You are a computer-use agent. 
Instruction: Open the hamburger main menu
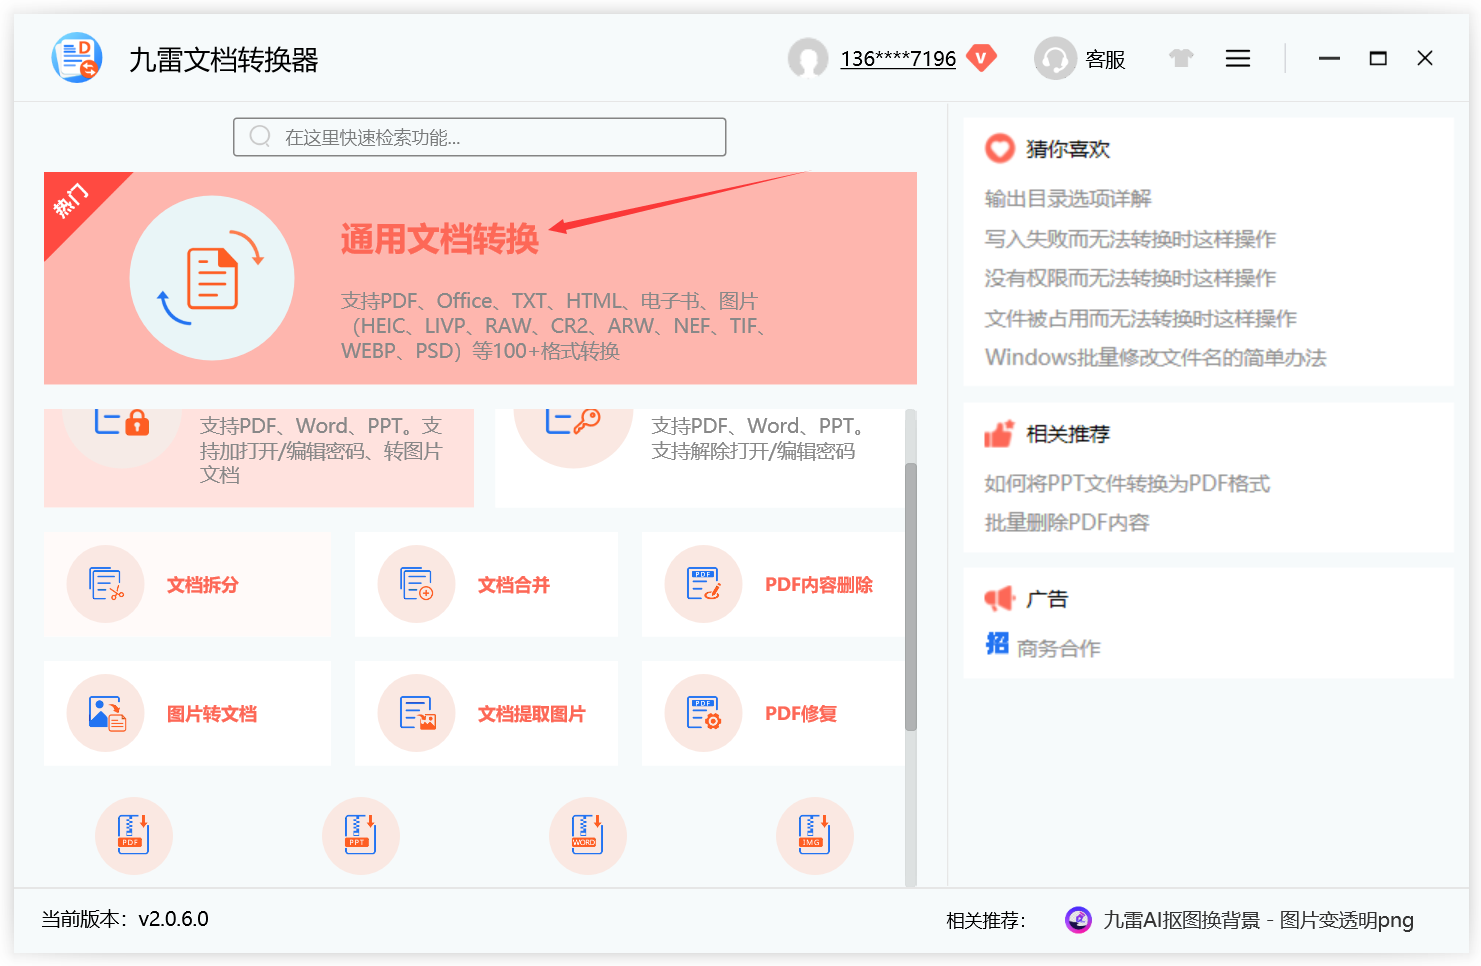1238,58
